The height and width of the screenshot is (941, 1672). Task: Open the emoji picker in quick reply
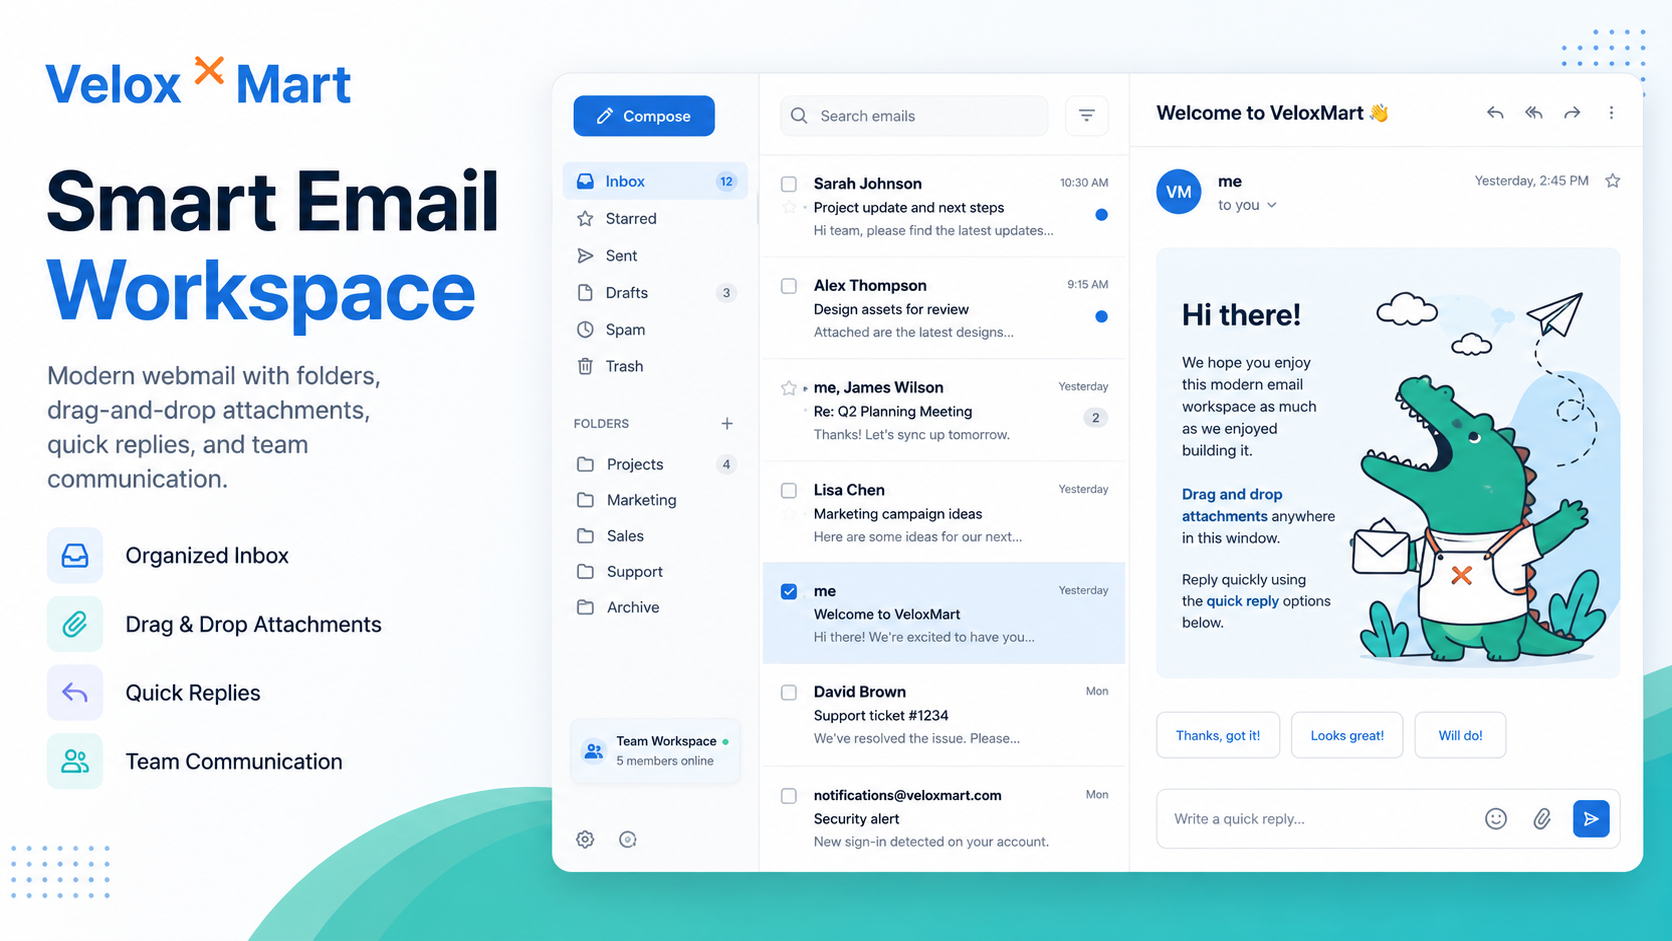[1495, 819]
